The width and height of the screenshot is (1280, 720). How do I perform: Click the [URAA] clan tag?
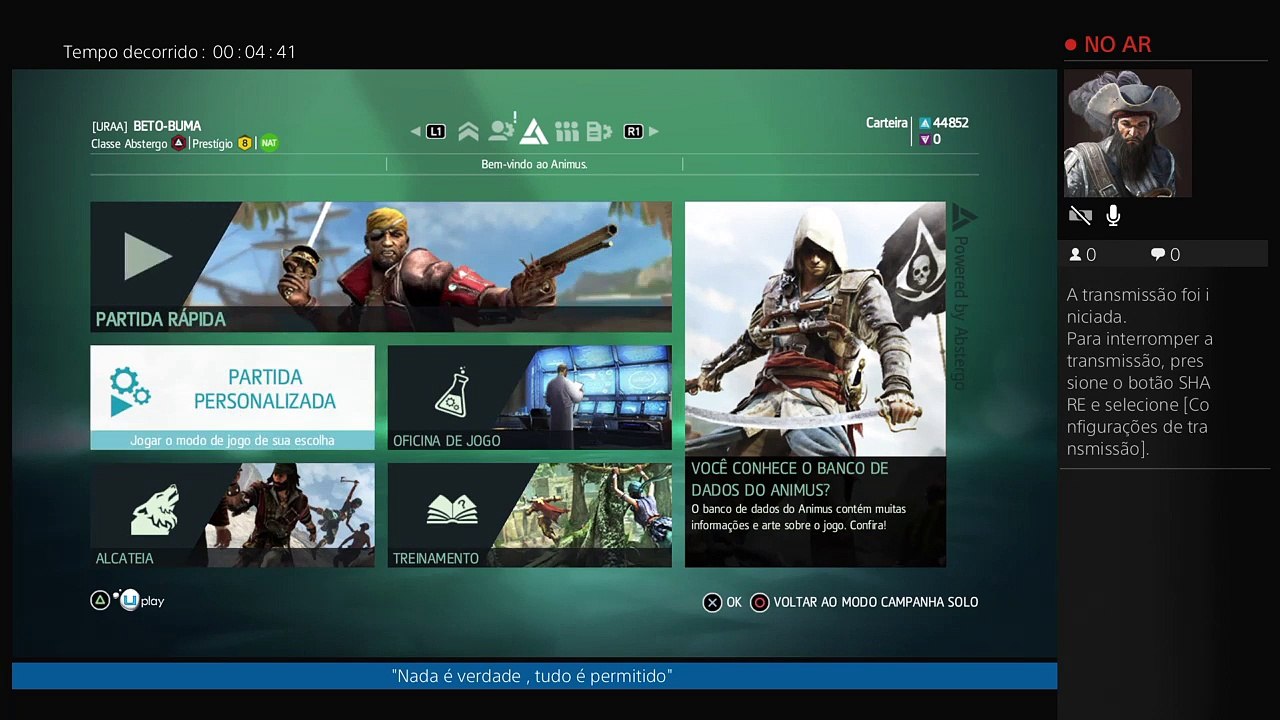pyautogui.click(x=110, y=126)
